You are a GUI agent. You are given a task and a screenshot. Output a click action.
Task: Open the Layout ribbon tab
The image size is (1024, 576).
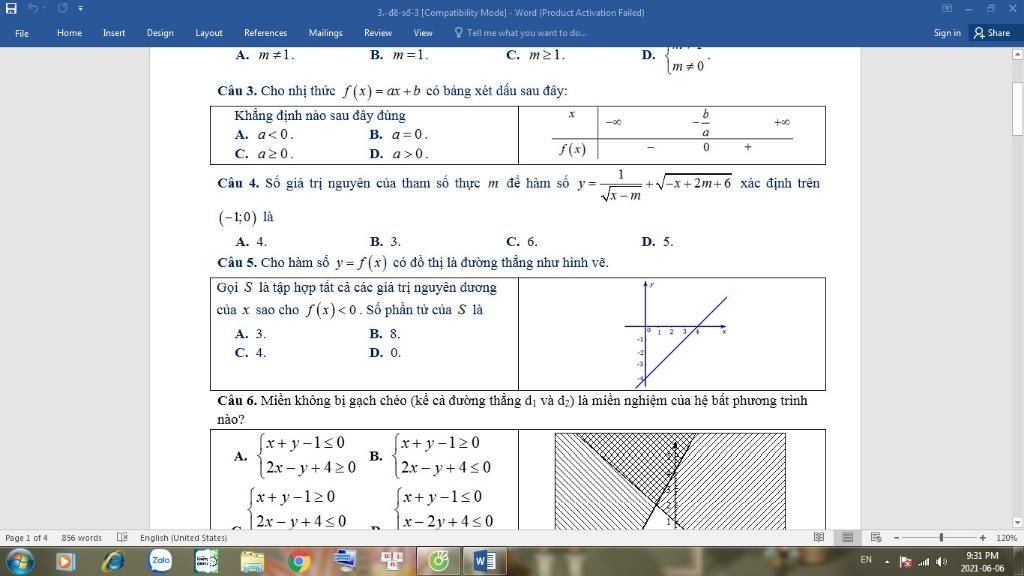point(208,33)
